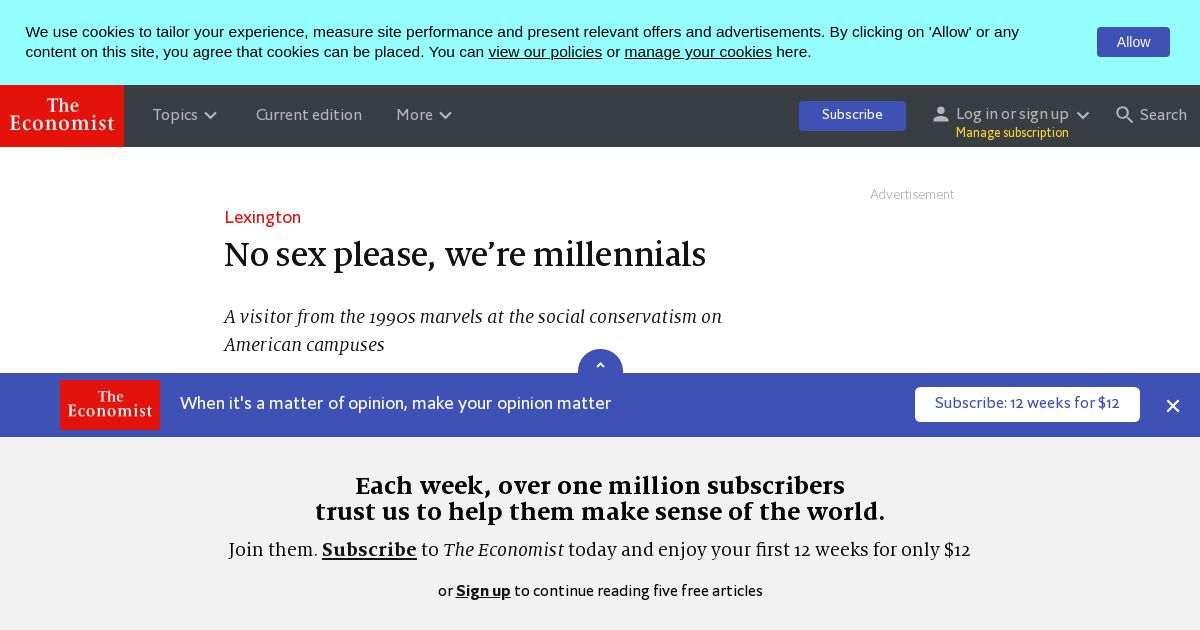The image size is (1200, 630).
Task: Collapse the paywall panel with up-chevron
Action: [600, 366]
